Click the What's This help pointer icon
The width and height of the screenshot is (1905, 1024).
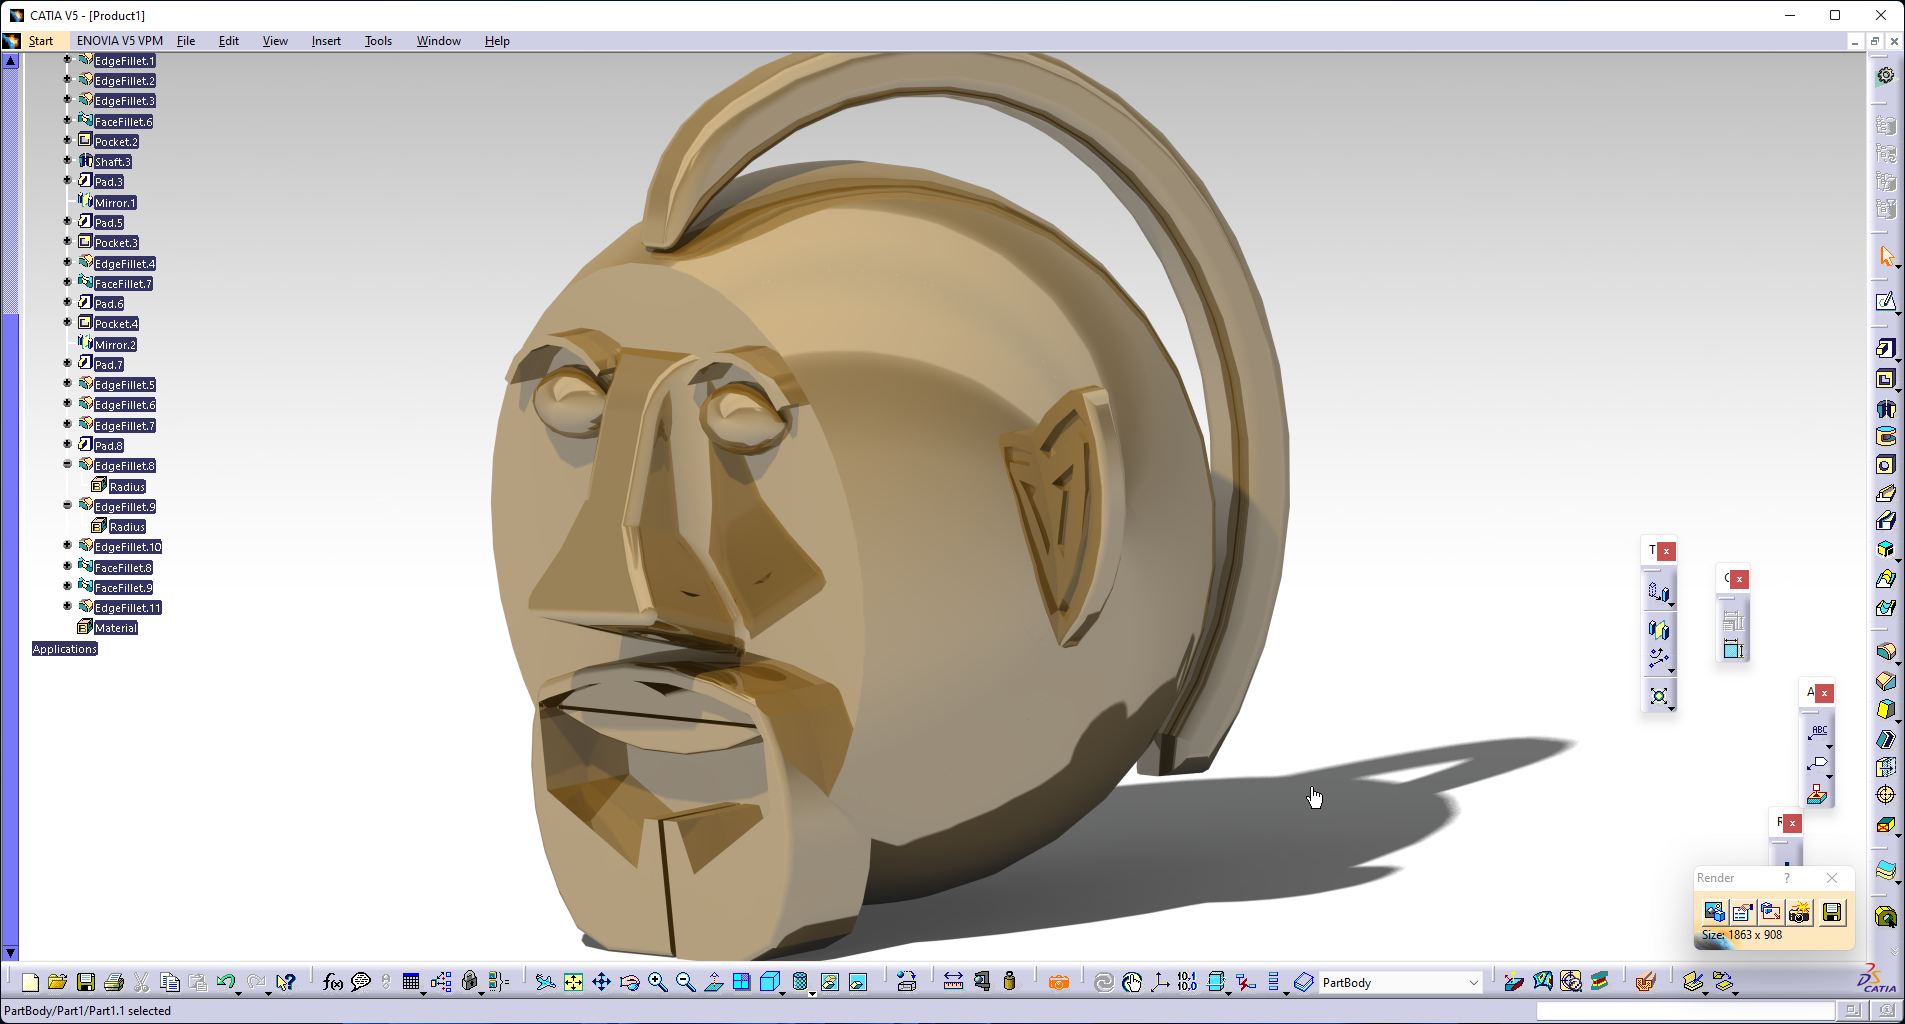pyautogui.click(x=286, y=982)
